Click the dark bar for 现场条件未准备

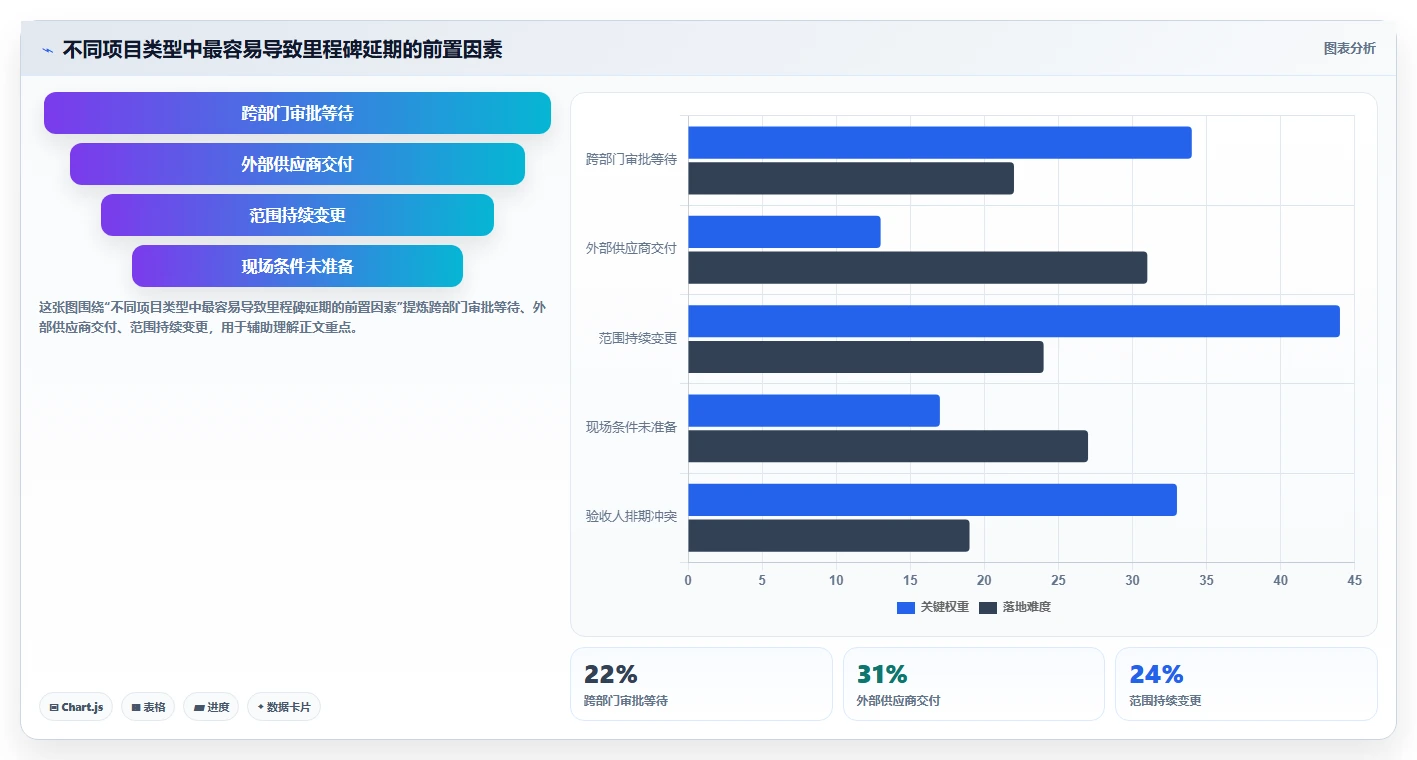click(x=888, y=446)
